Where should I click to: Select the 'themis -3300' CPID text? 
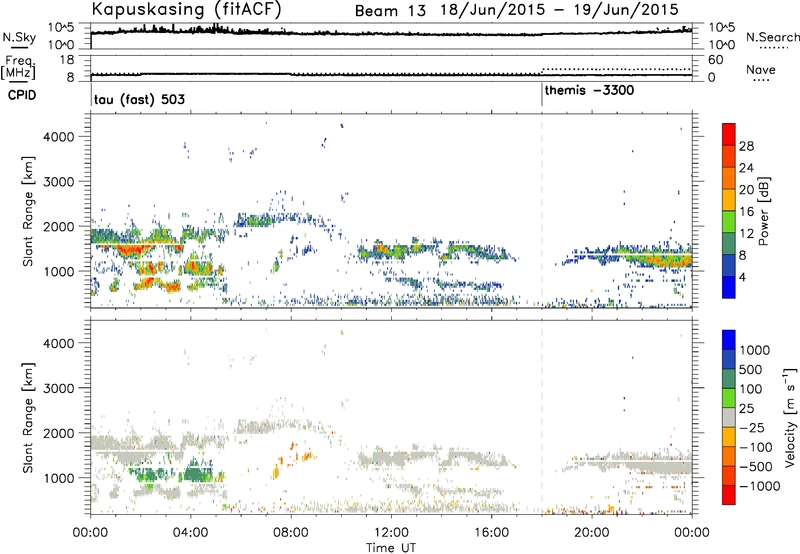point(589,91)
